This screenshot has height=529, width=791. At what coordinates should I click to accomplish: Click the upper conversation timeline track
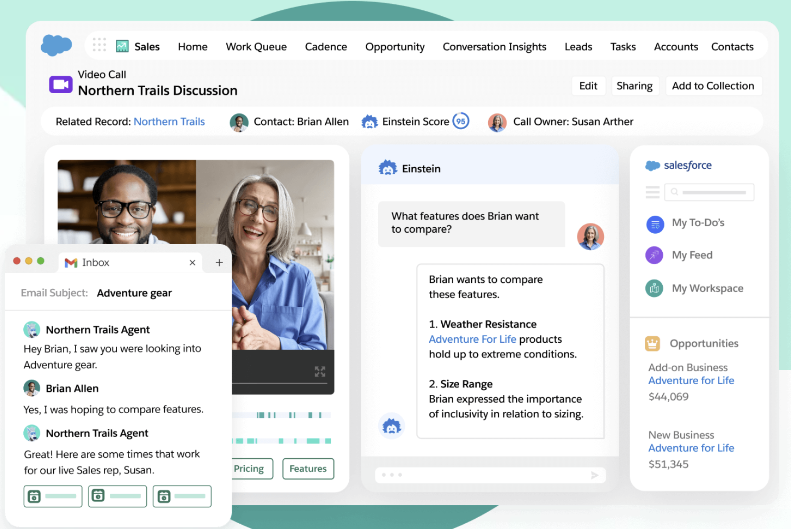click(281, 415)
